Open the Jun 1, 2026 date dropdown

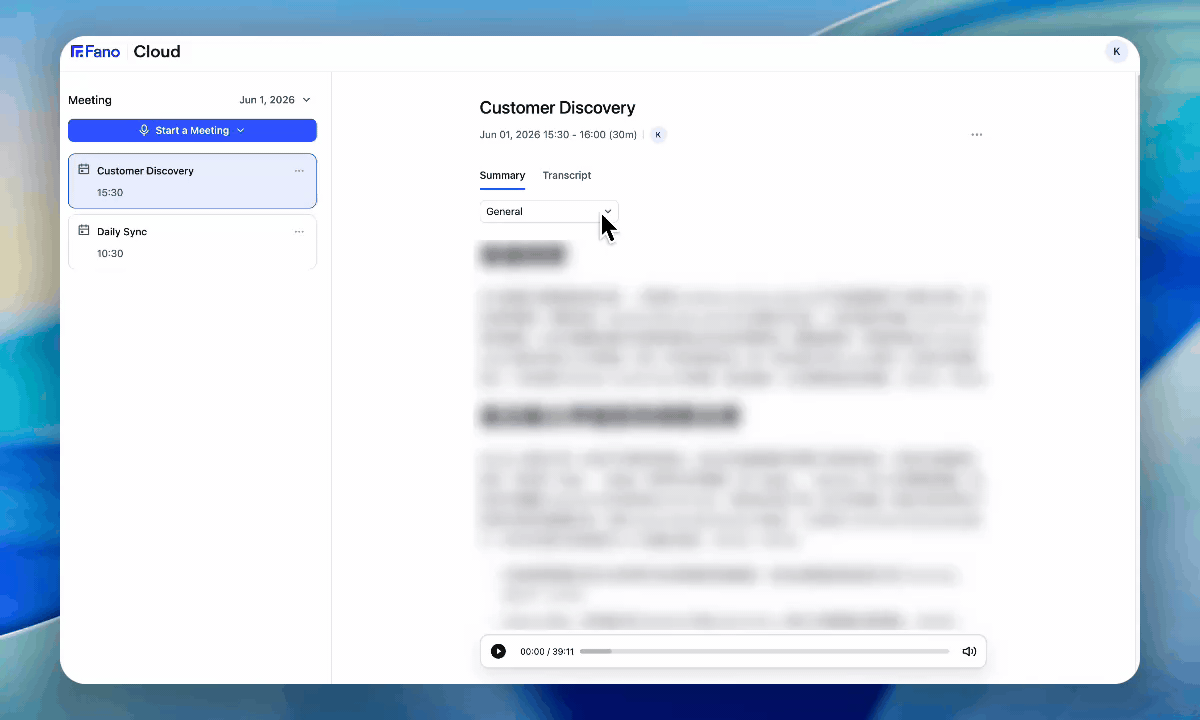pos(275,100)
